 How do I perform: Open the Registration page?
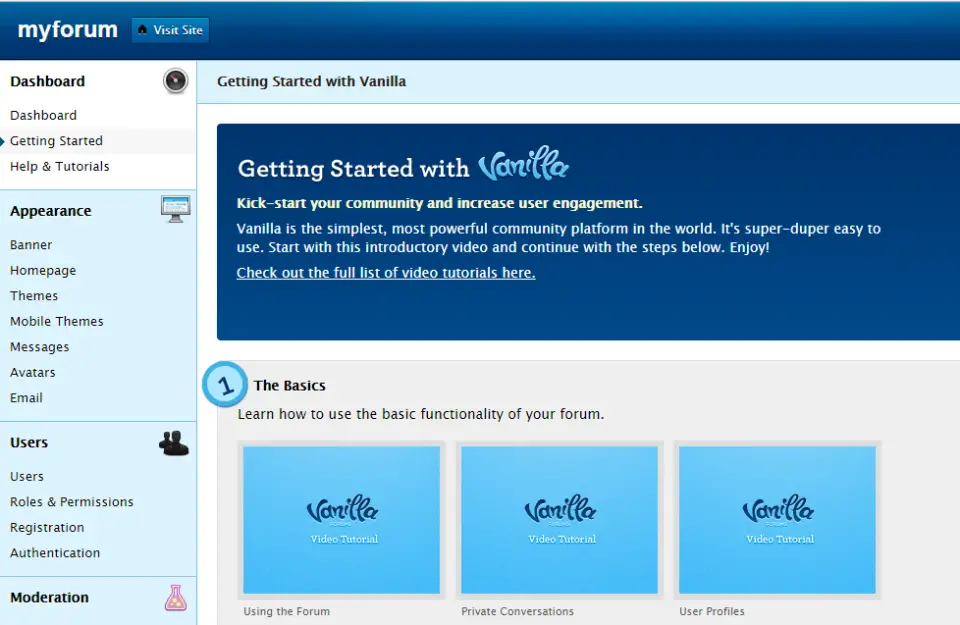pos(46,527)
